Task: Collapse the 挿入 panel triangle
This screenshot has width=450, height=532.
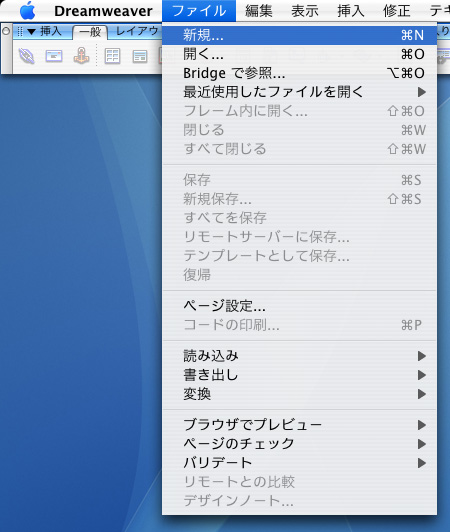Action: (32, 32)
